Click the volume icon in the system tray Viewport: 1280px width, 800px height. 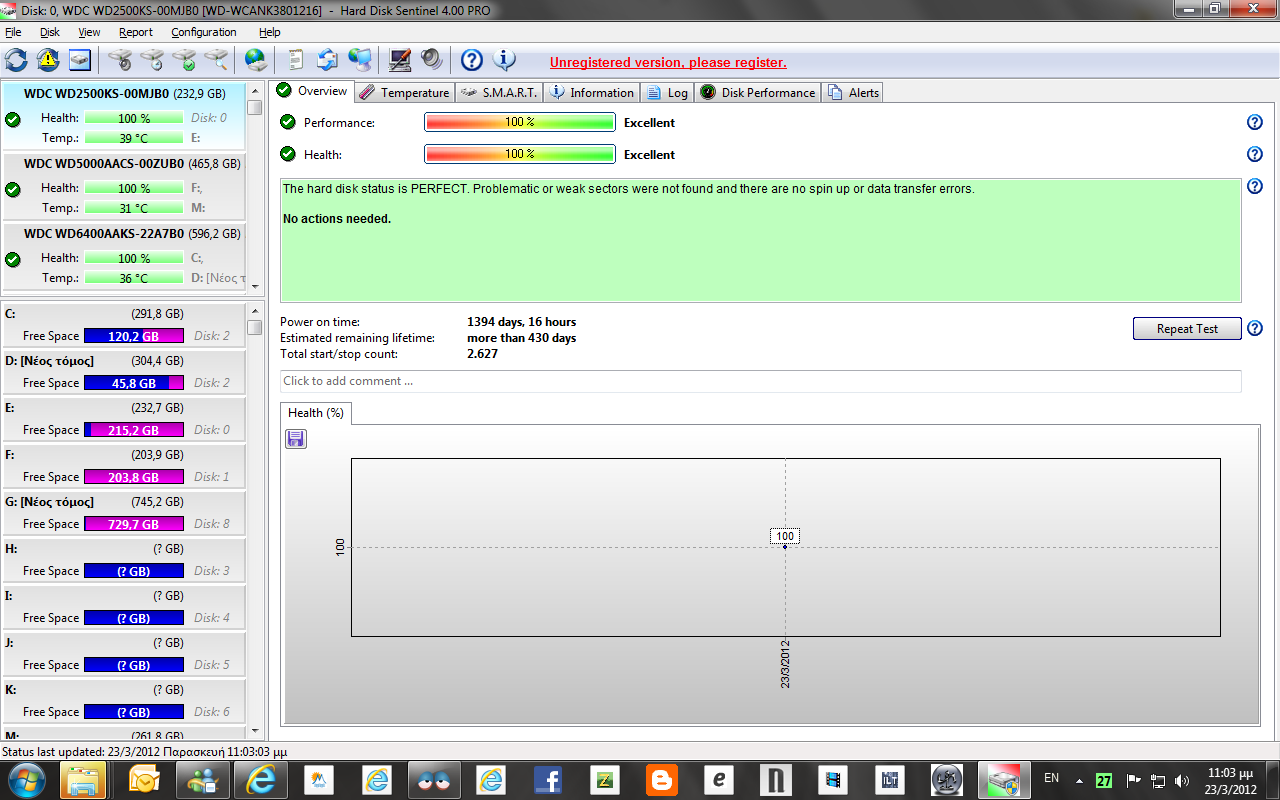click(1182, 780)
